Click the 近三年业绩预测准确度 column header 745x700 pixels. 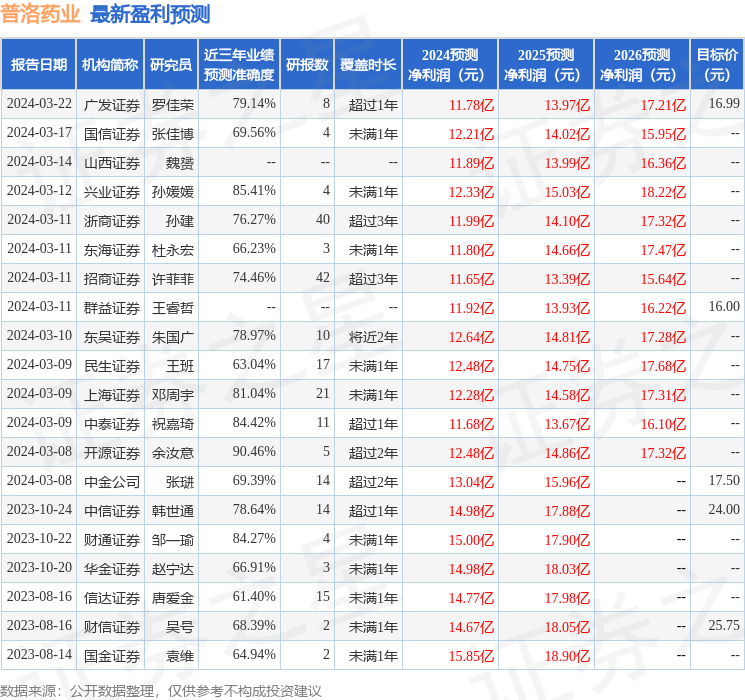pos(239,65)
